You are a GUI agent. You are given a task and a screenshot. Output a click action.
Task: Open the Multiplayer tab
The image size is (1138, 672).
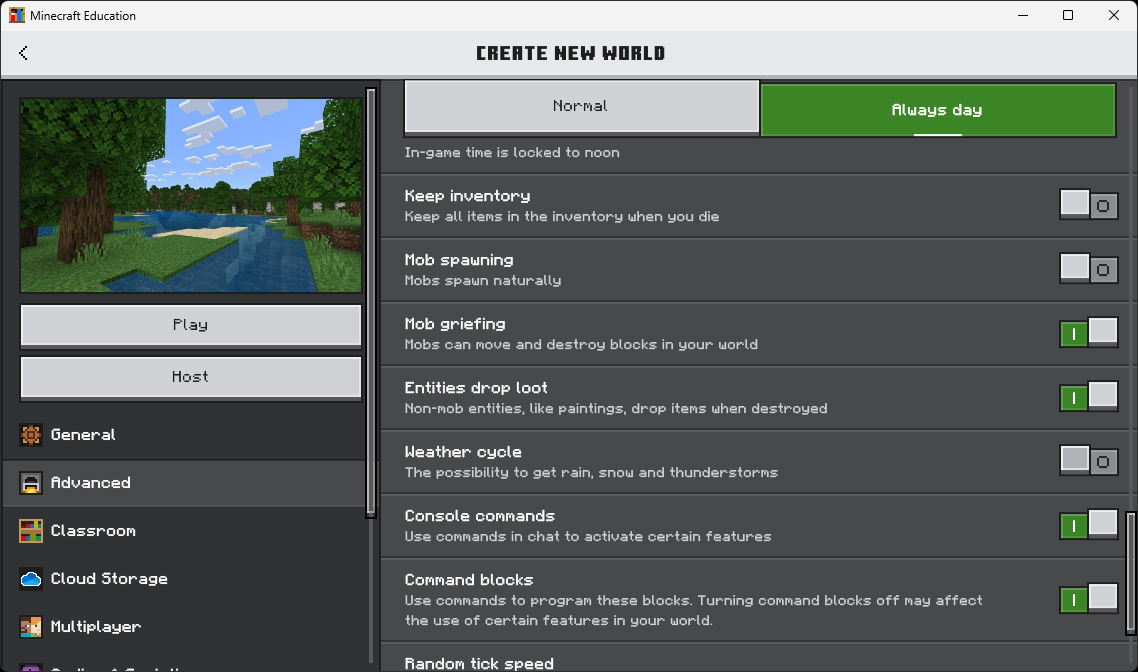click(184, 626)
